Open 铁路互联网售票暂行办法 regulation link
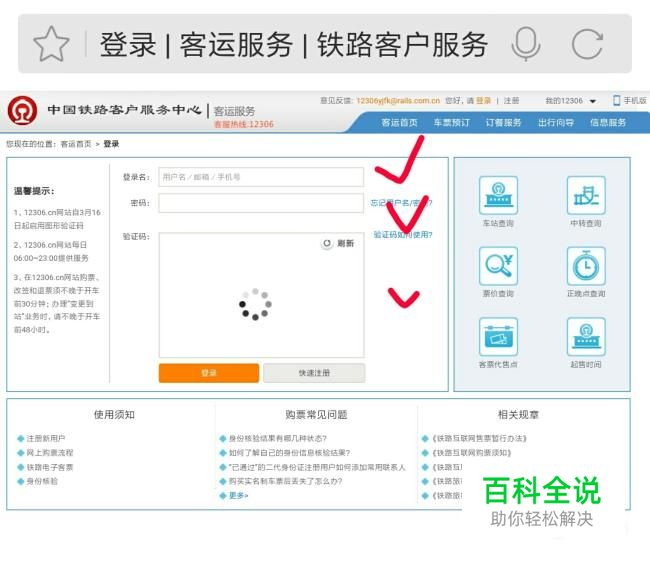The image size is (650, 562). coord(479,438)
